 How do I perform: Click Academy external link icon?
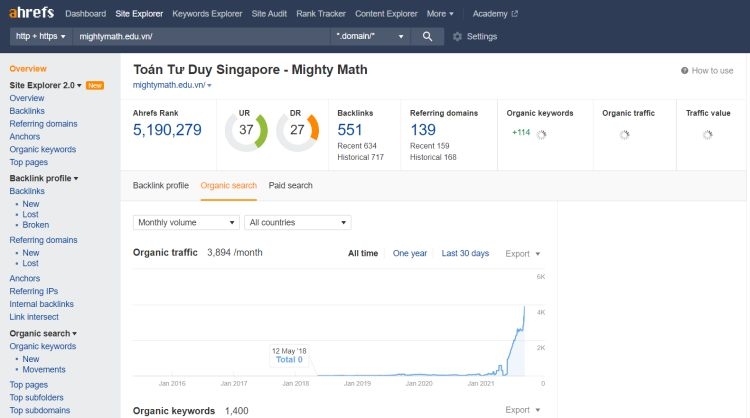(515, 14)
